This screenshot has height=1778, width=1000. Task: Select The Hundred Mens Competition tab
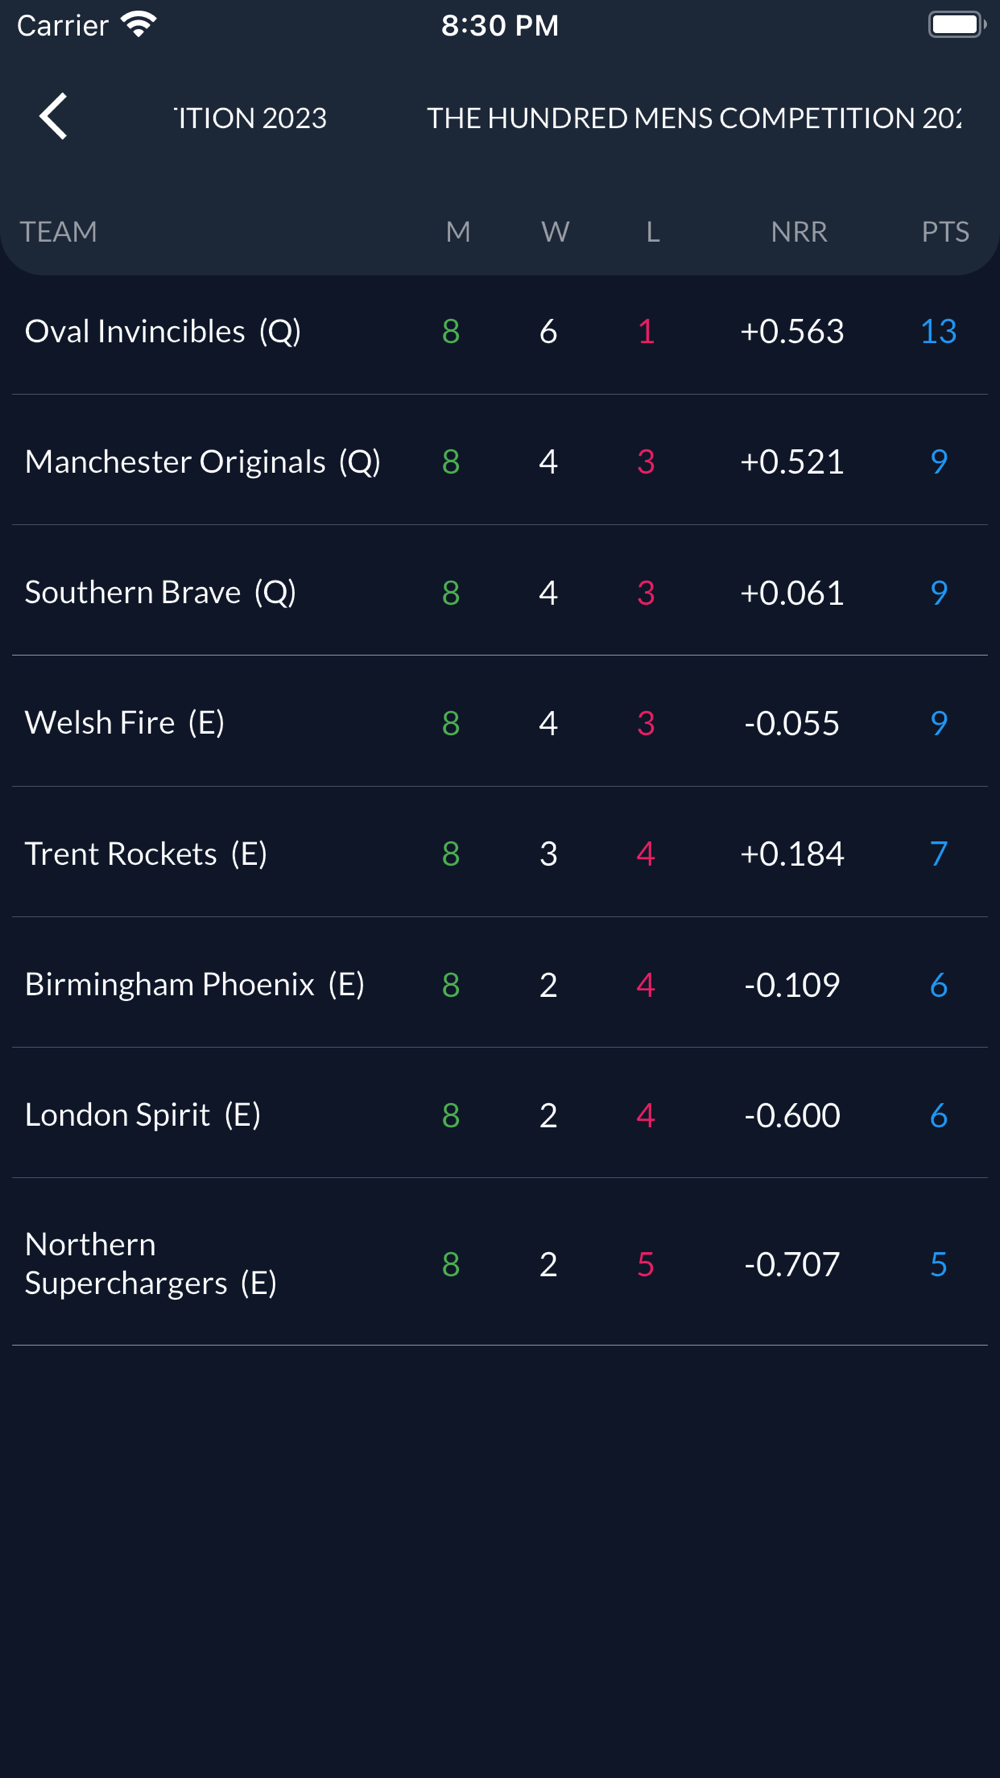693,118
